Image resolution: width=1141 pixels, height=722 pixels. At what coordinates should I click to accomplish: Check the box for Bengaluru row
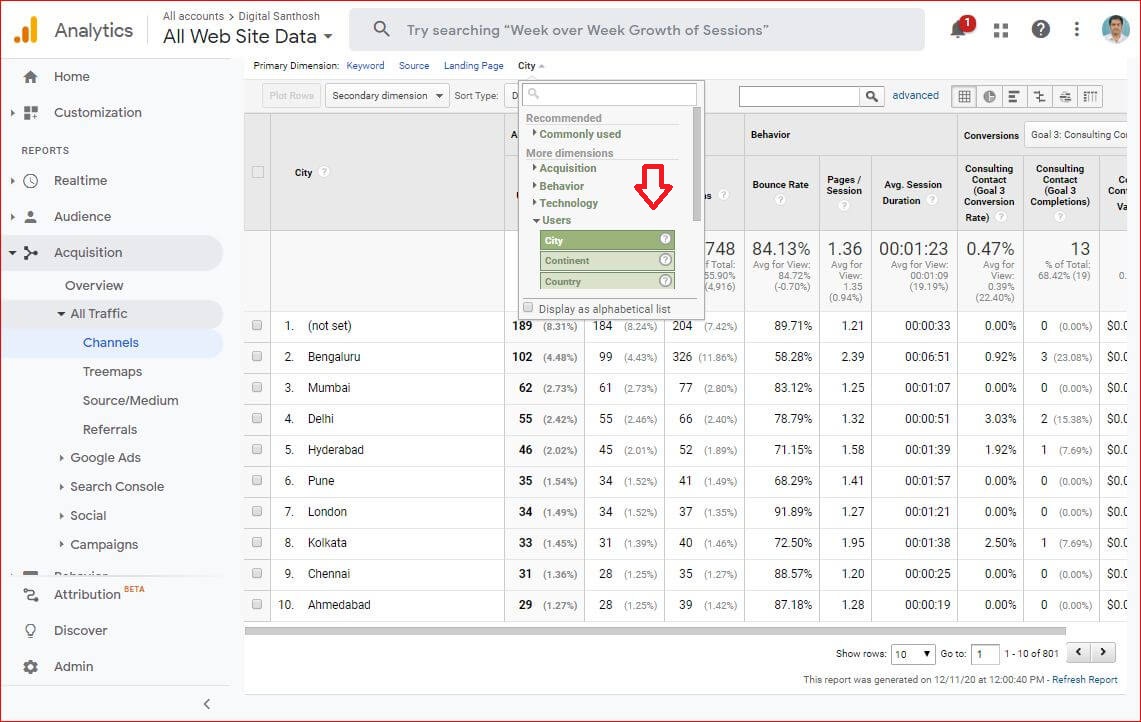[257, 356]
